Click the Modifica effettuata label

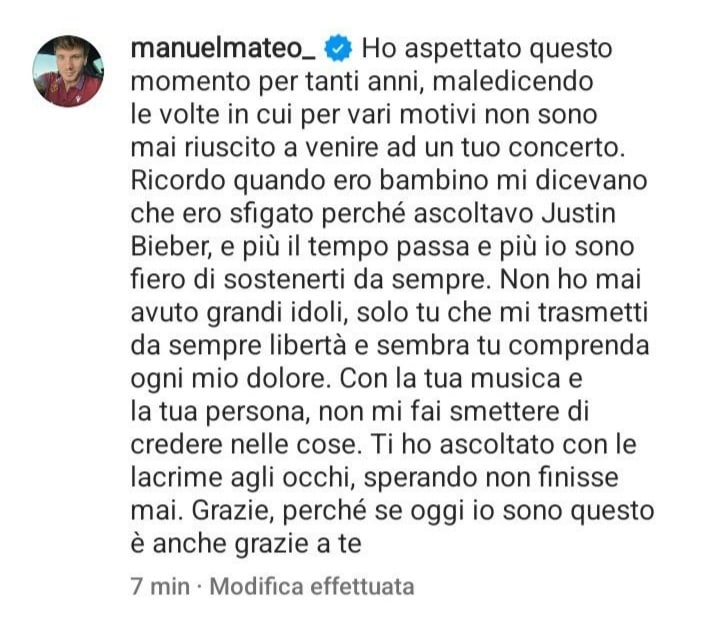(312, 586)
